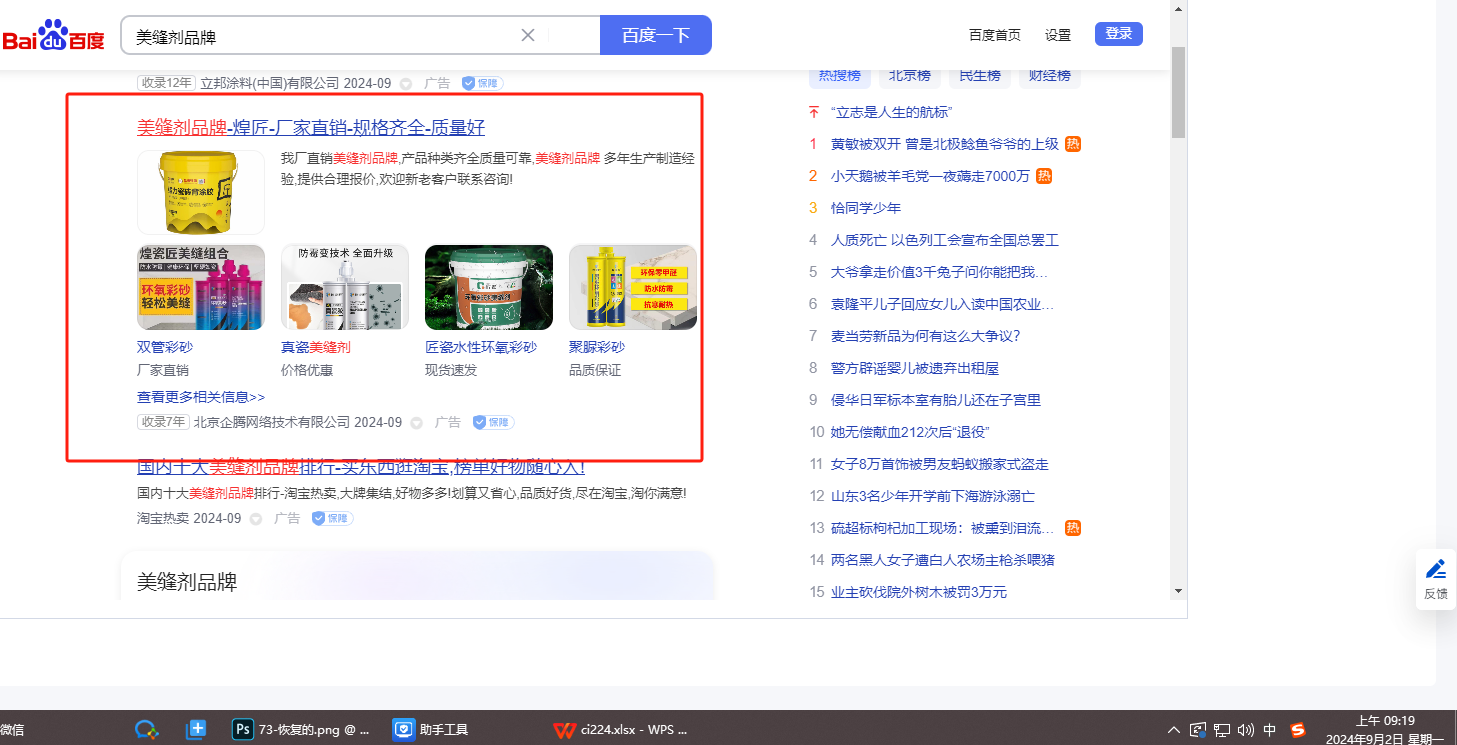Clear the search box with the X icon
Image resolution: width=1457 pixels, height=745 pixels.
(x=528, y=36)
